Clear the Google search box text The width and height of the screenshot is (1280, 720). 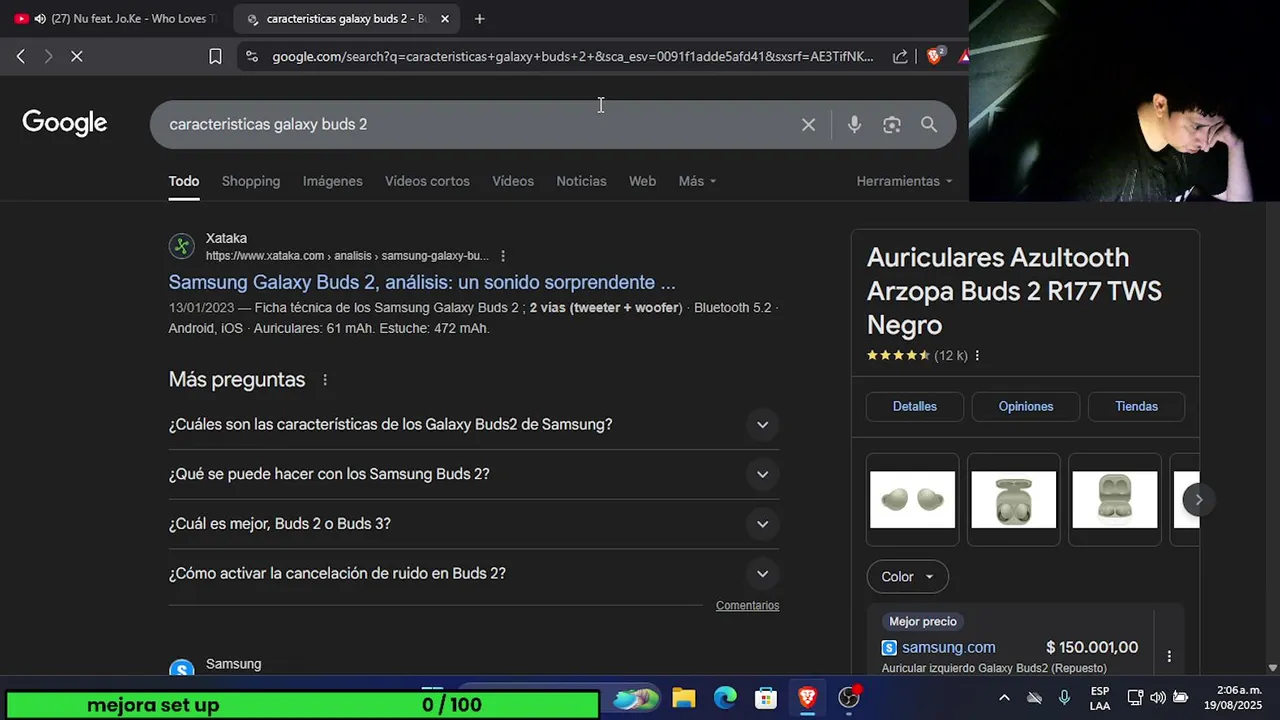pos(808,125)
